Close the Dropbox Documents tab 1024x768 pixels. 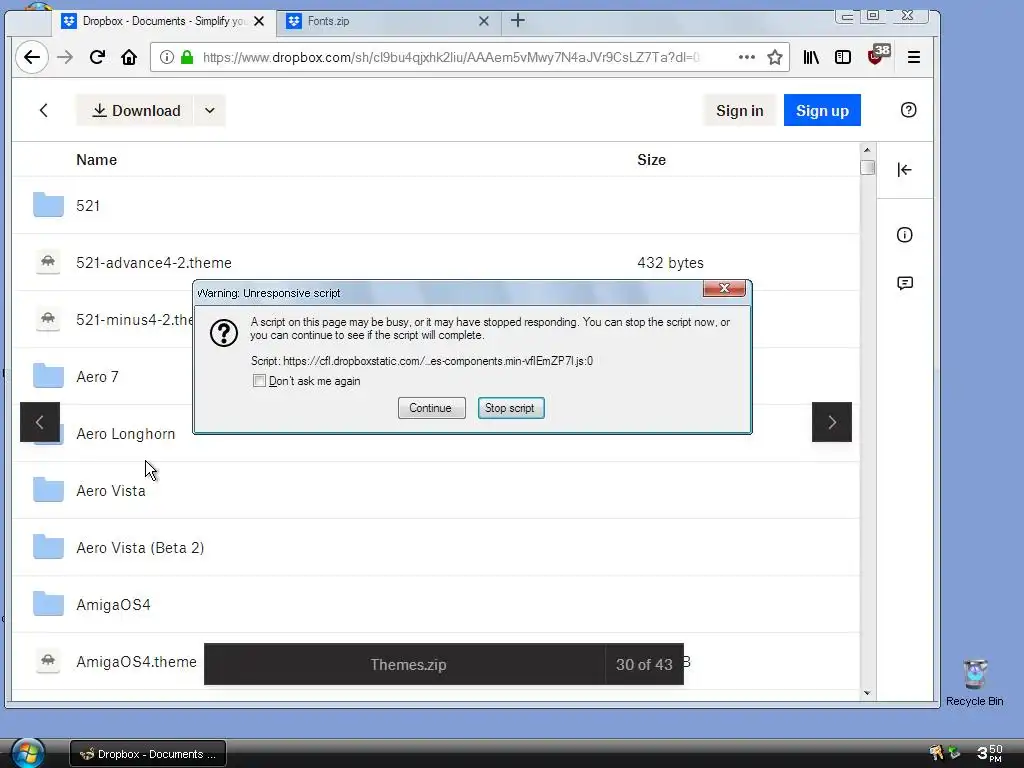click(x=259, y=21)
